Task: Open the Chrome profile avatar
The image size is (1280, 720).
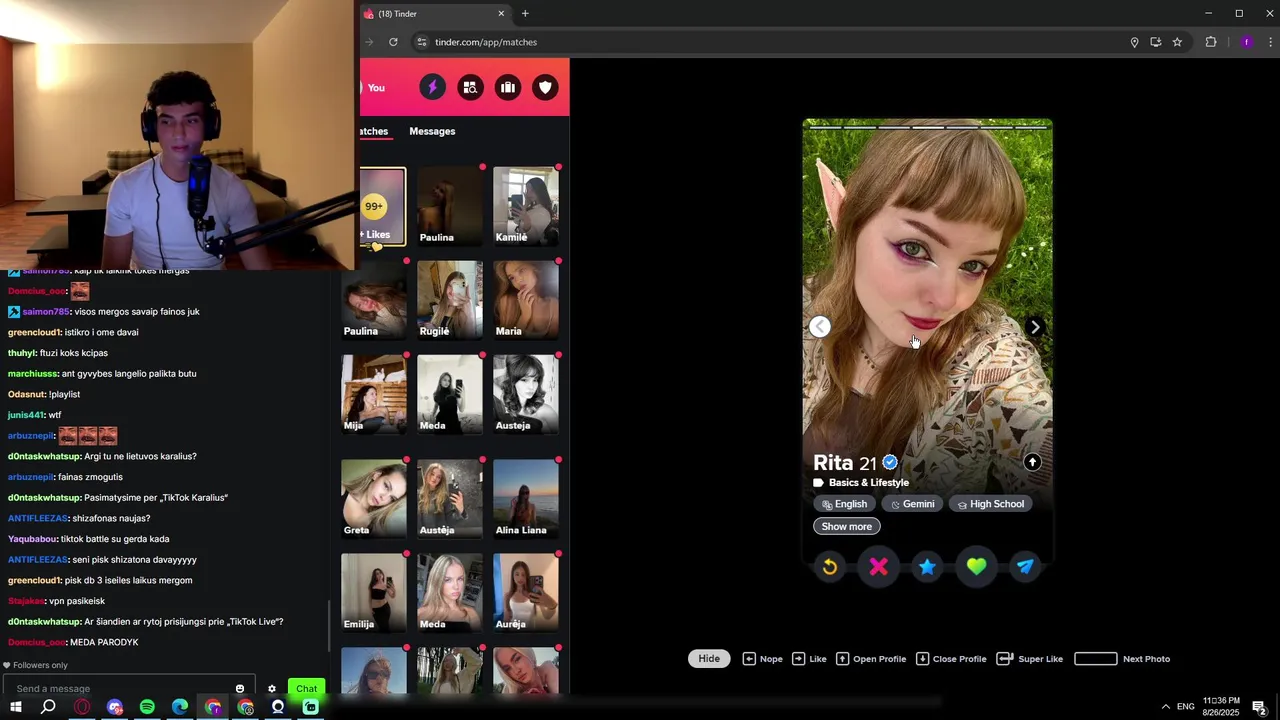Action: click(x=1246, y=42)
